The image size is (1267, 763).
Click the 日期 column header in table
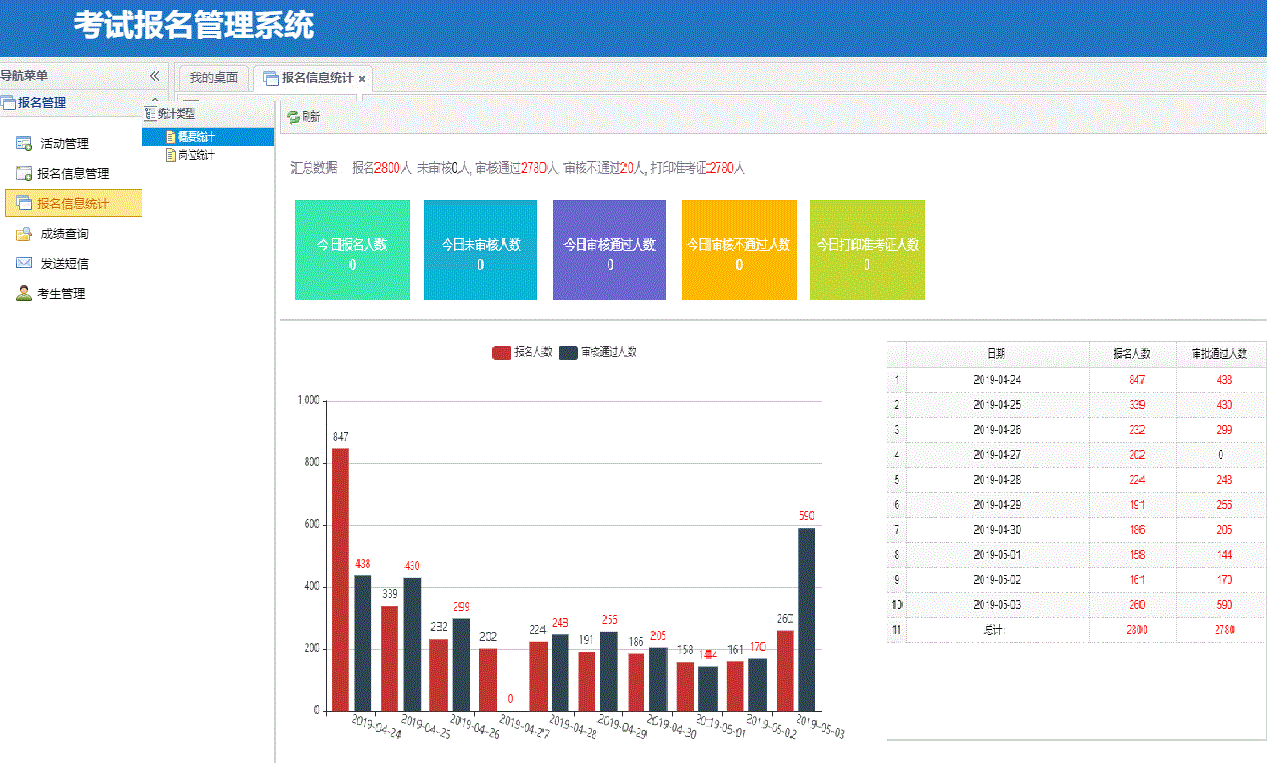(x=996, y=354)
